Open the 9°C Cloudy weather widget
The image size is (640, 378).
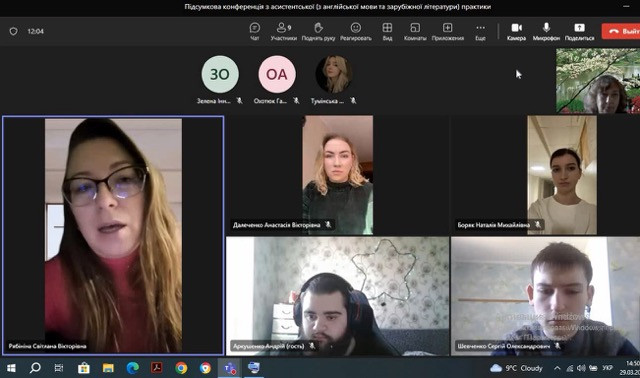point(516,368)
